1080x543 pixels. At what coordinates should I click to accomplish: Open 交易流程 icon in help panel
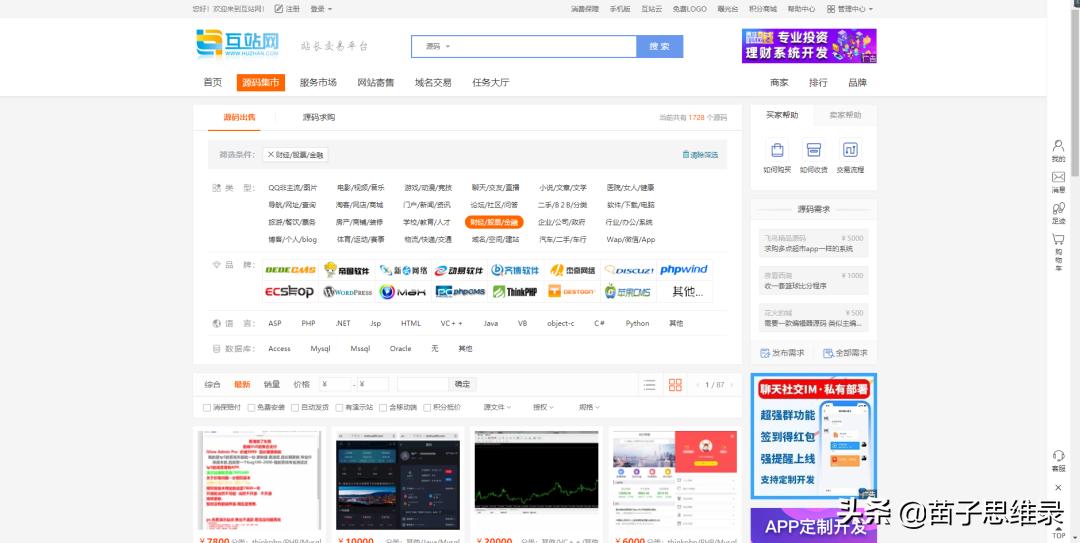pyautogui.click(x=850, y=150)
